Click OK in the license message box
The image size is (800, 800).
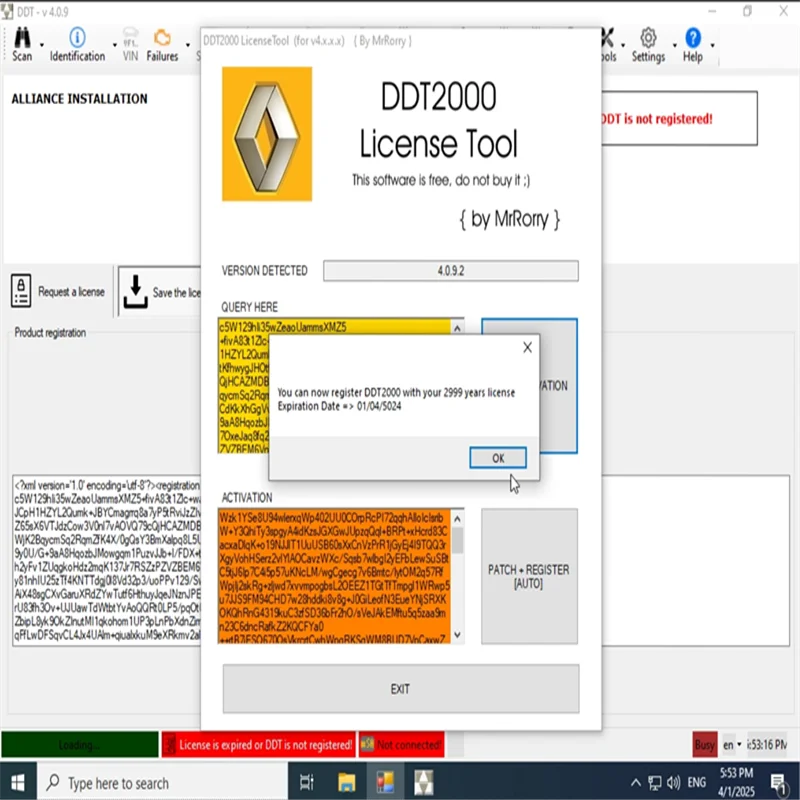click(498, 458)
